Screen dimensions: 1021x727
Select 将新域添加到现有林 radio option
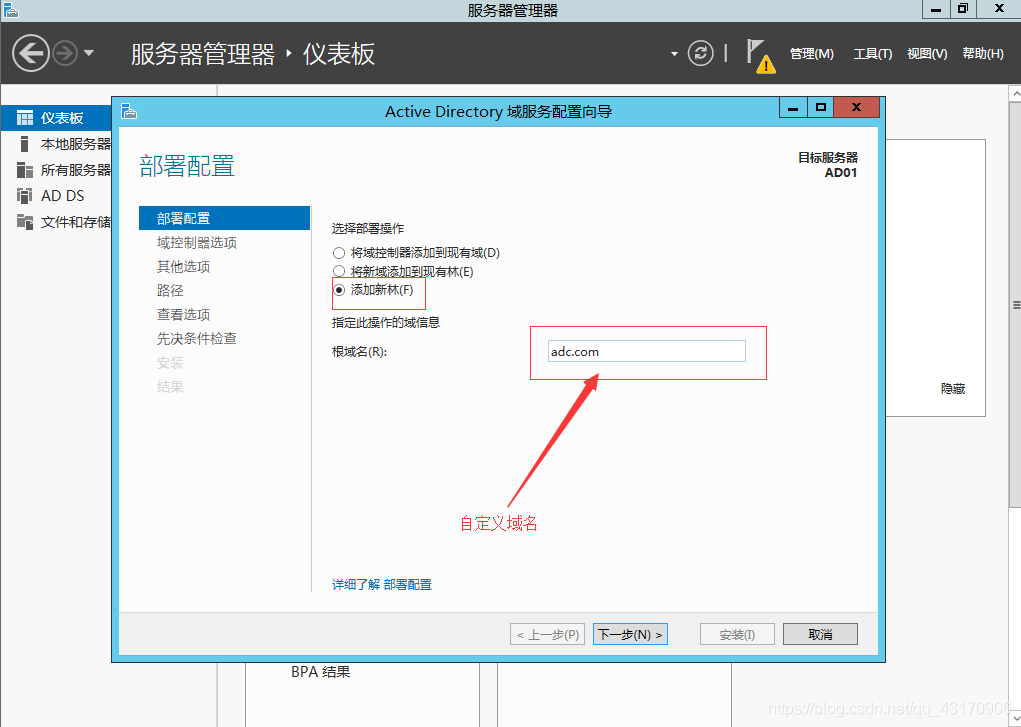[339, 272]
